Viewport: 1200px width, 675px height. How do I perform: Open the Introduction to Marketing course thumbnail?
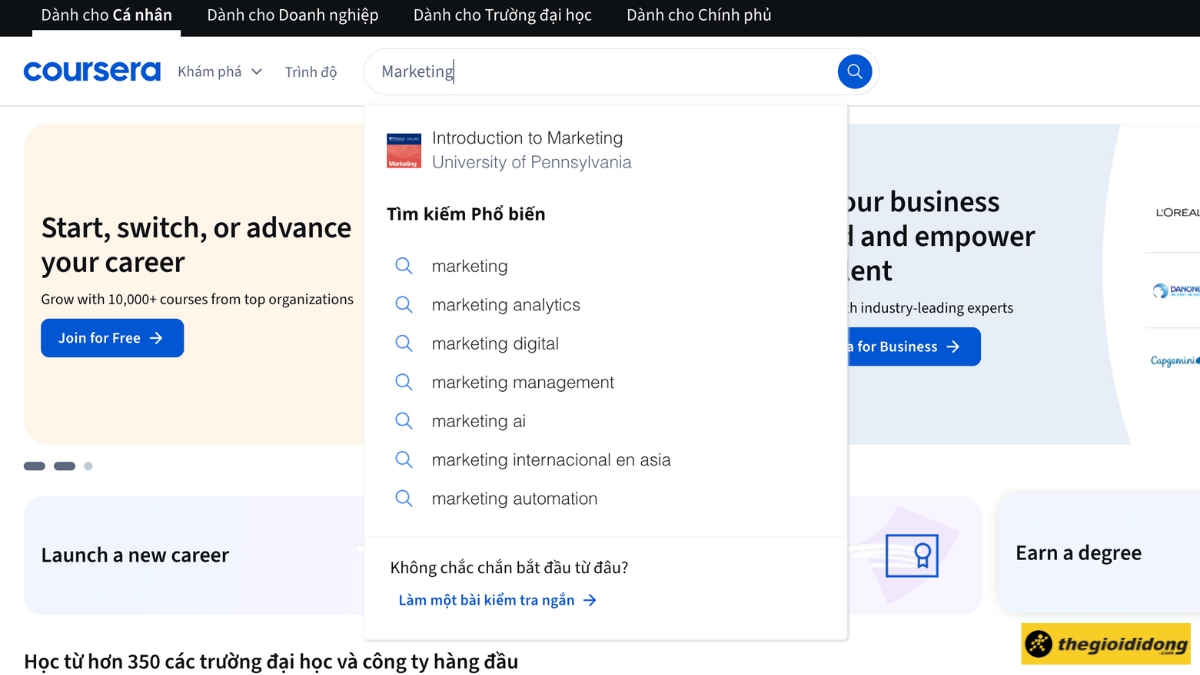[404, 150]
